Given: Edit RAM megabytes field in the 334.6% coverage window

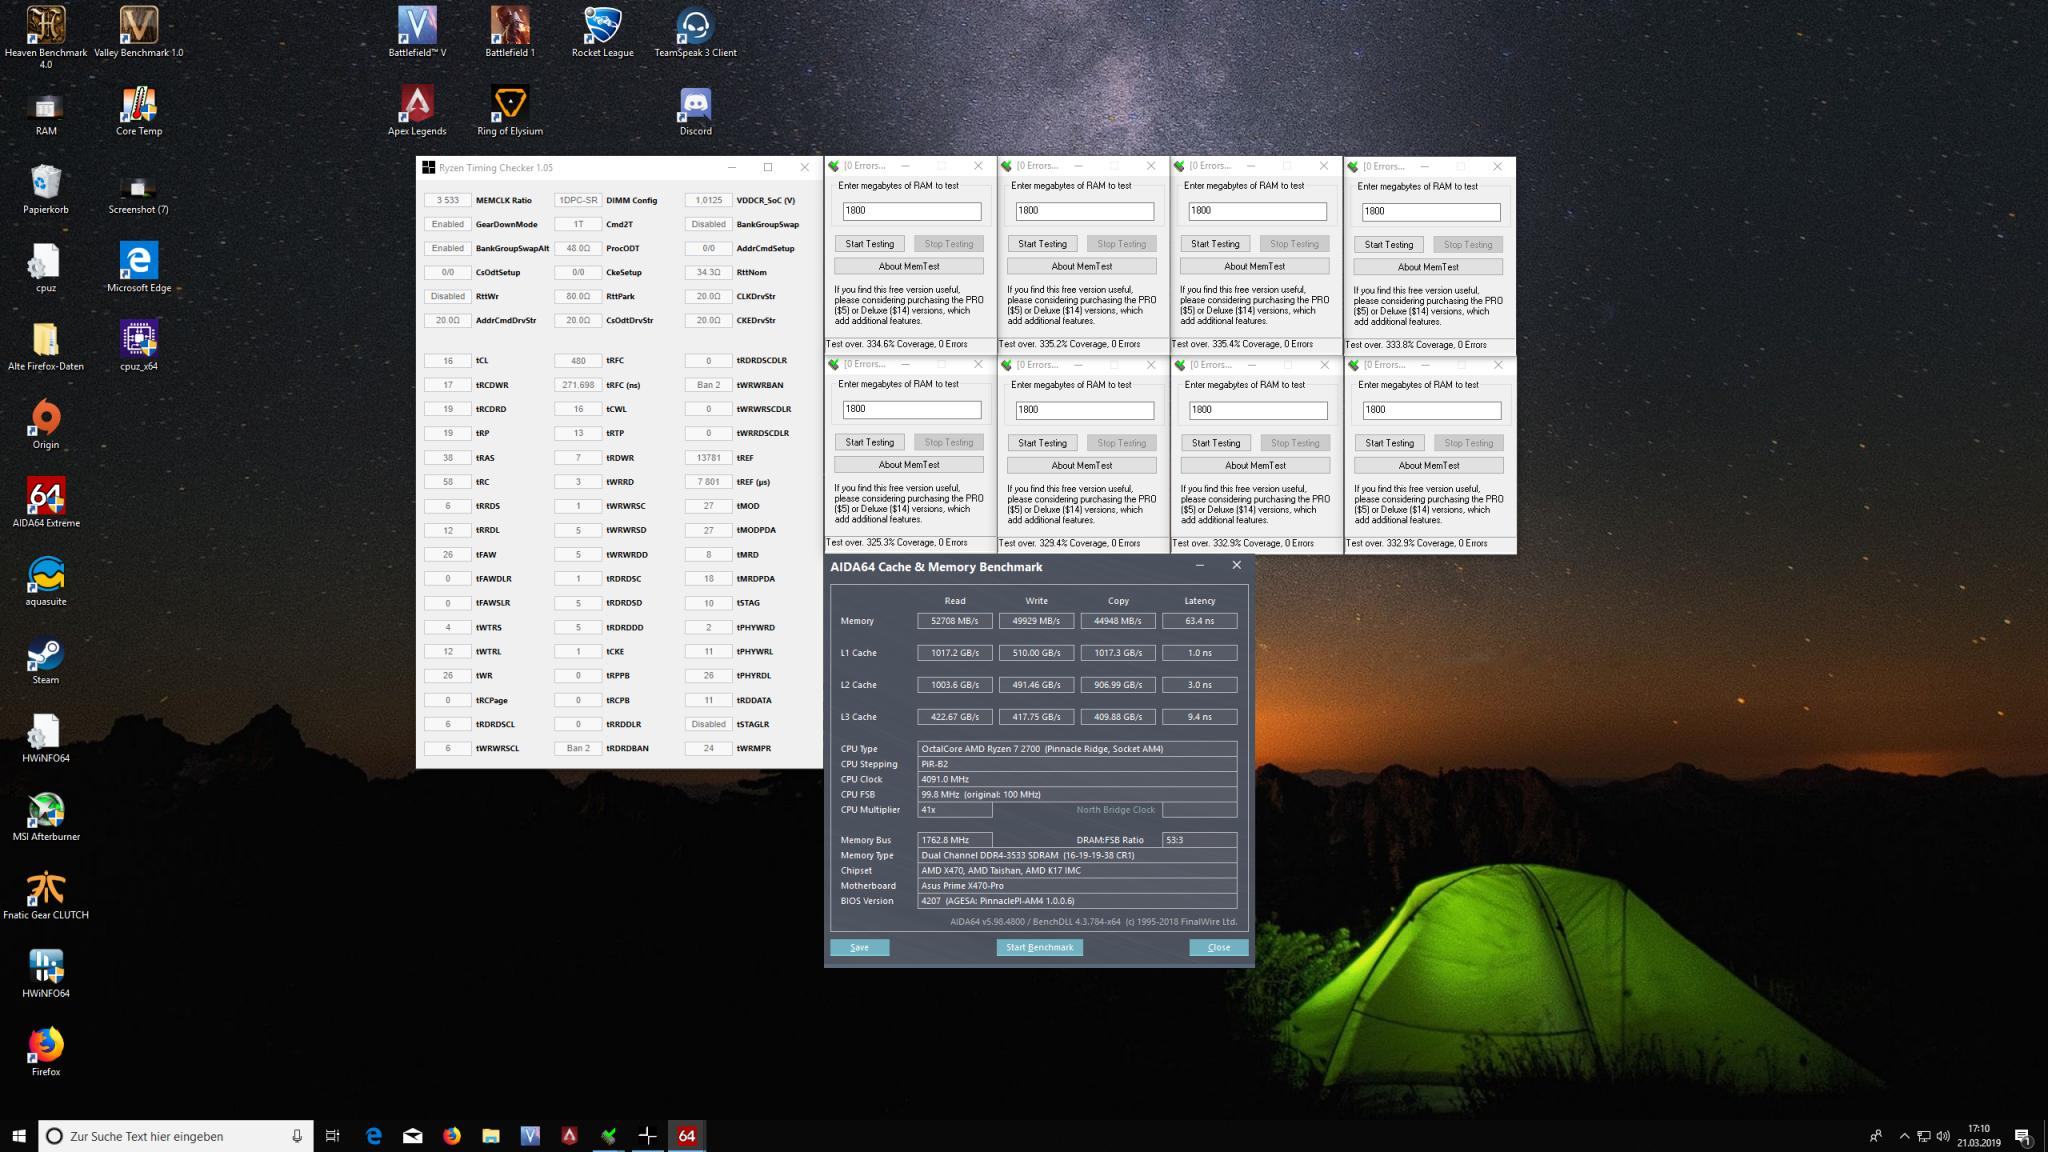Looking at the screenshot, I should point(911,211).
